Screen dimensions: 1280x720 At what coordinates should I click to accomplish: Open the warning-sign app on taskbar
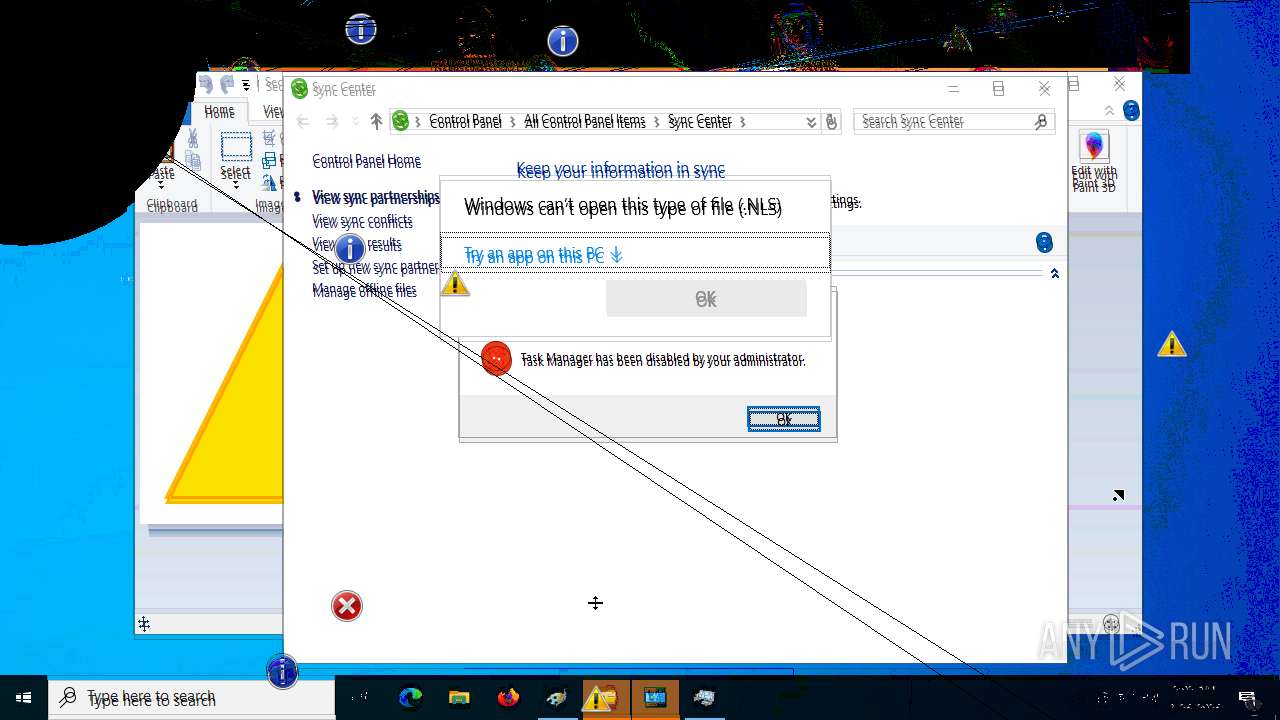point(606,698)
